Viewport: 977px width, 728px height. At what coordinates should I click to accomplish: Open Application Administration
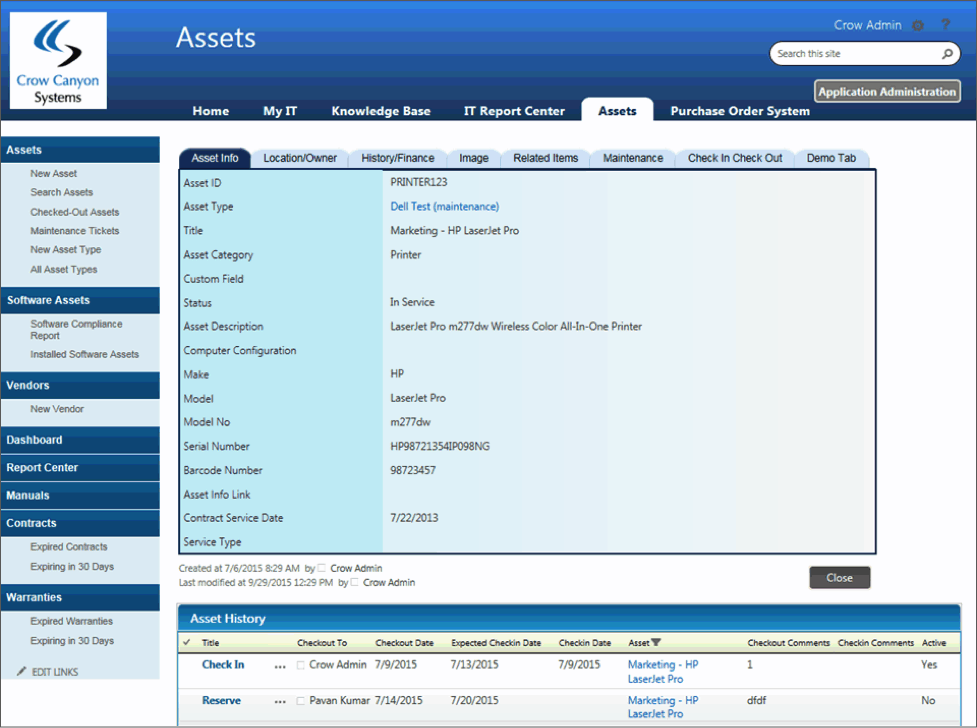coord(887,92)
